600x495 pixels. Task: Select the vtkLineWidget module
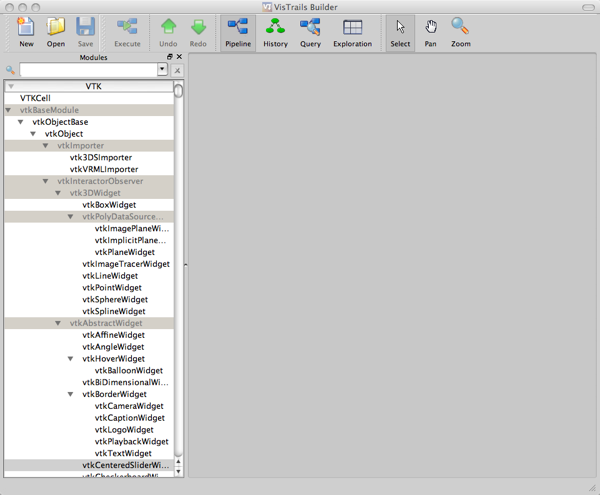pos(110,276)
